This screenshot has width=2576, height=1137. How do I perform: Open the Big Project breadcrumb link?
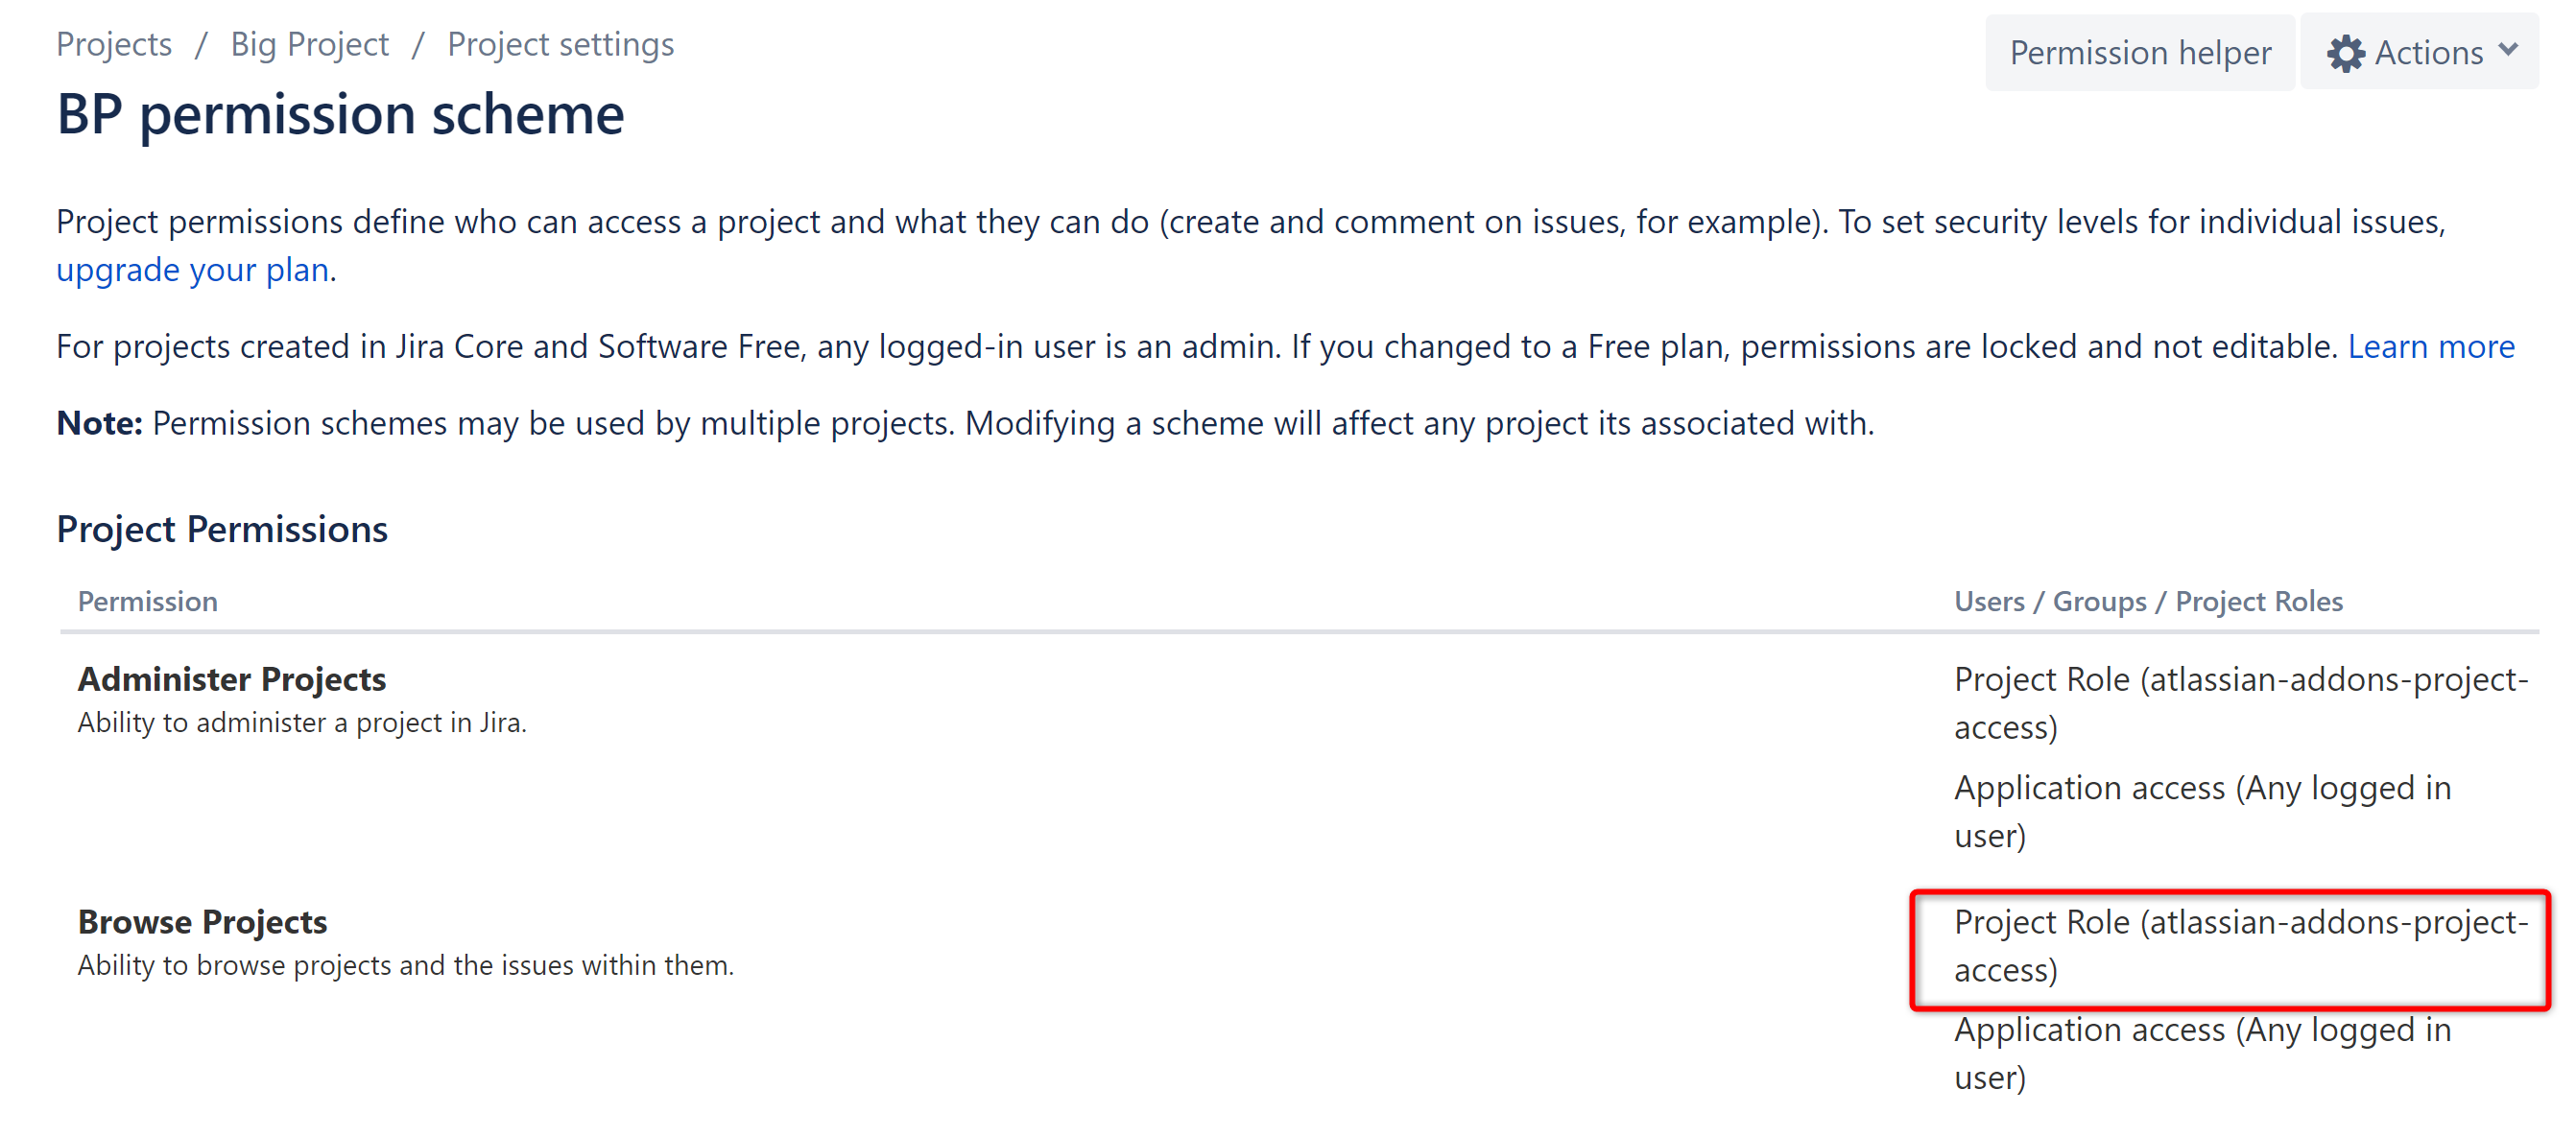pos(310,43)
